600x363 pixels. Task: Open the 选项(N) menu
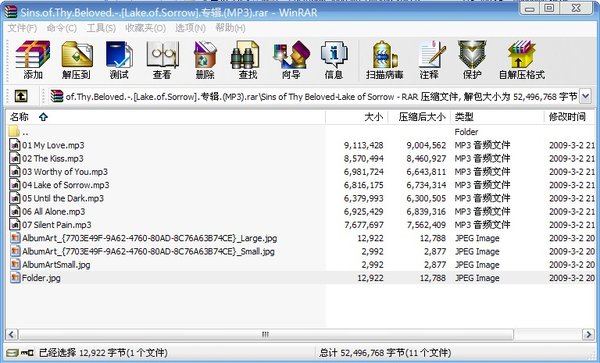pyautogui.click(x=190, y=28)
